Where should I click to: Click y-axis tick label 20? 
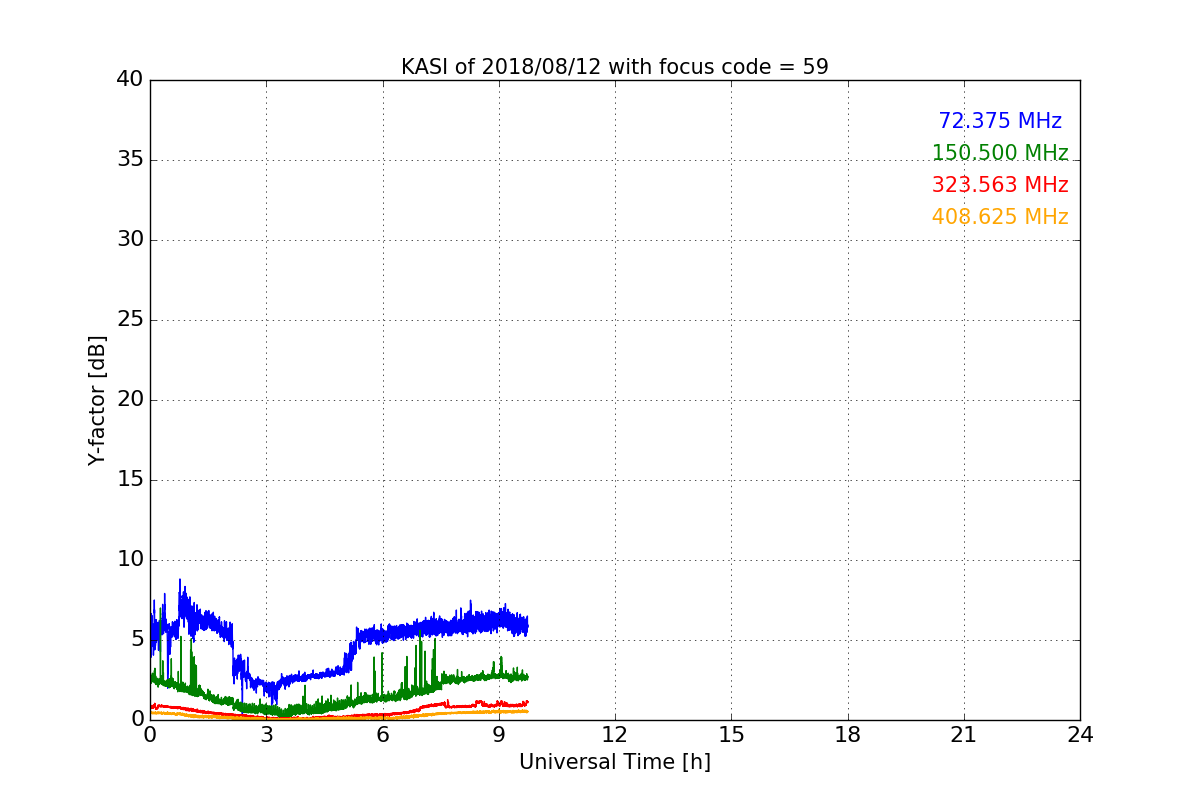pyautogui.click(x=130, y=400)
